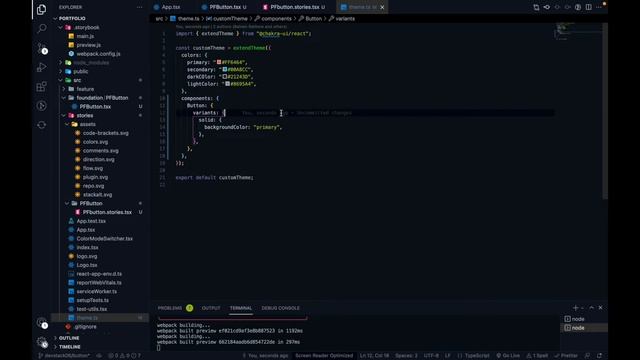Open webpack.config.js in the explorer
Screen dimensions: 640x360
[x=98, y=54]
